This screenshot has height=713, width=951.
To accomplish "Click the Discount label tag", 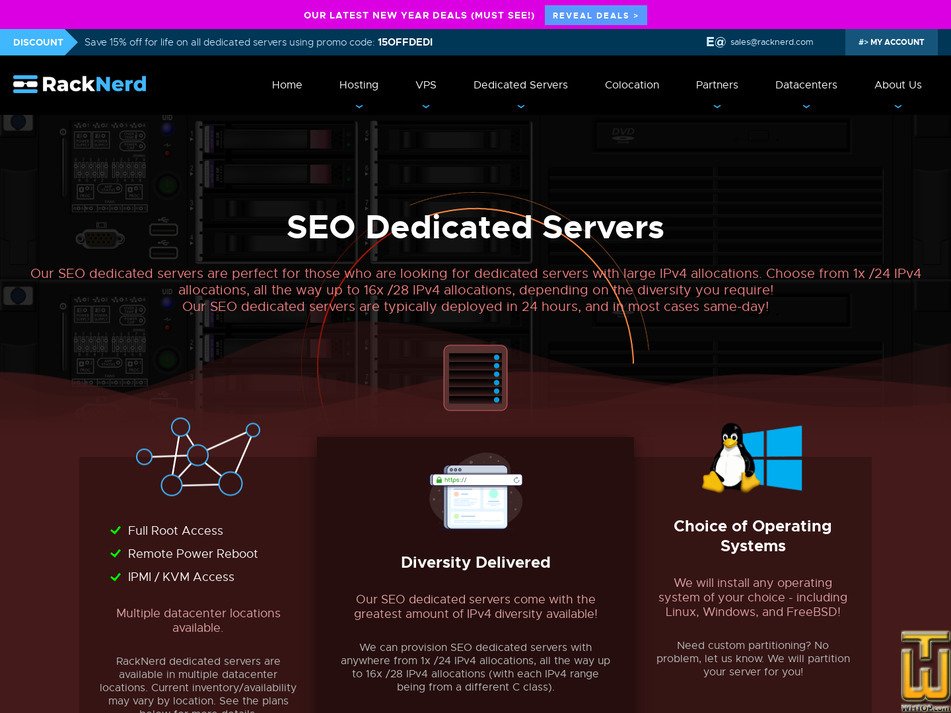I will 38,42.
